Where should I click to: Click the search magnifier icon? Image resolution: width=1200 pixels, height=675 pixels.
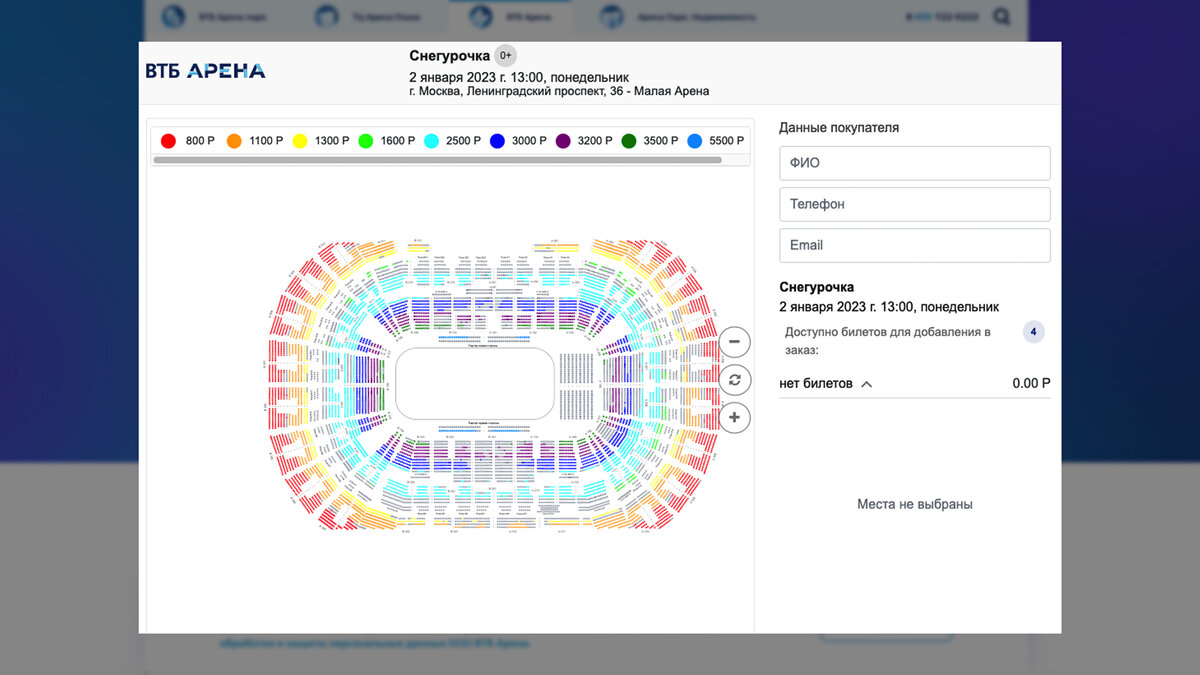point(1001,17)
